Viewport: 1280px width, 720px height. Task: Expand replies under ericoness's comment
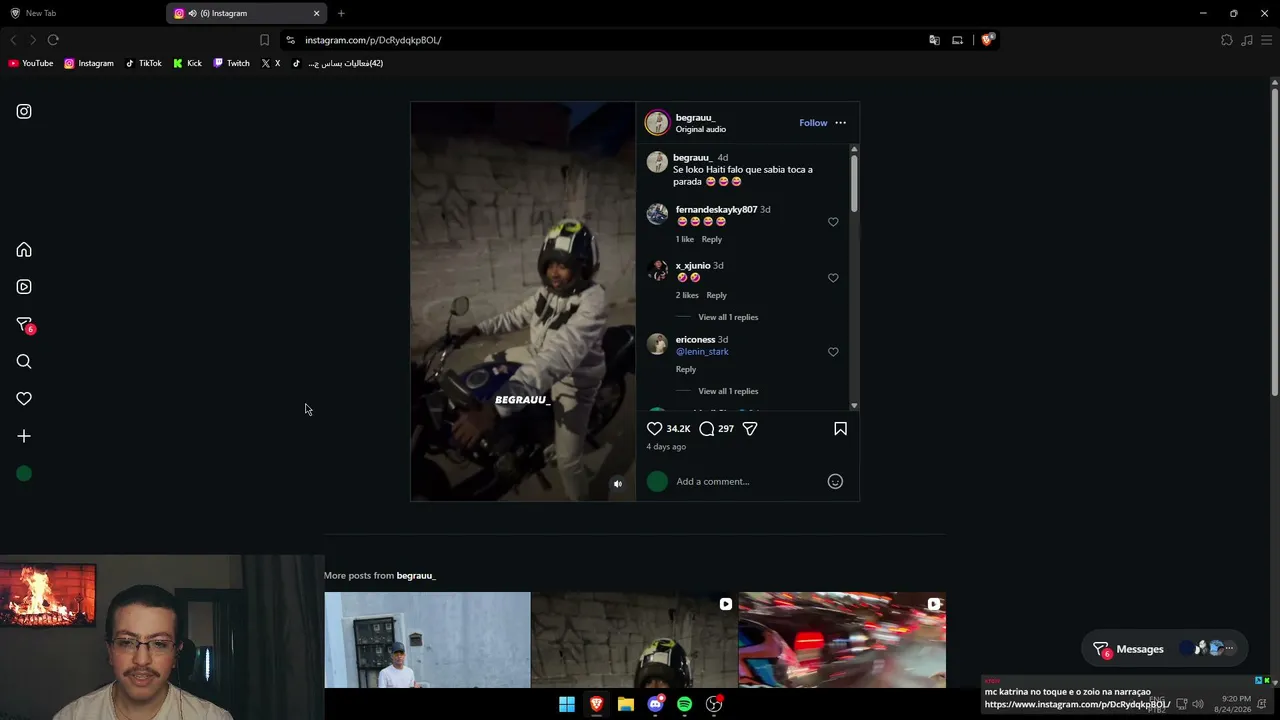pos(728,392)
